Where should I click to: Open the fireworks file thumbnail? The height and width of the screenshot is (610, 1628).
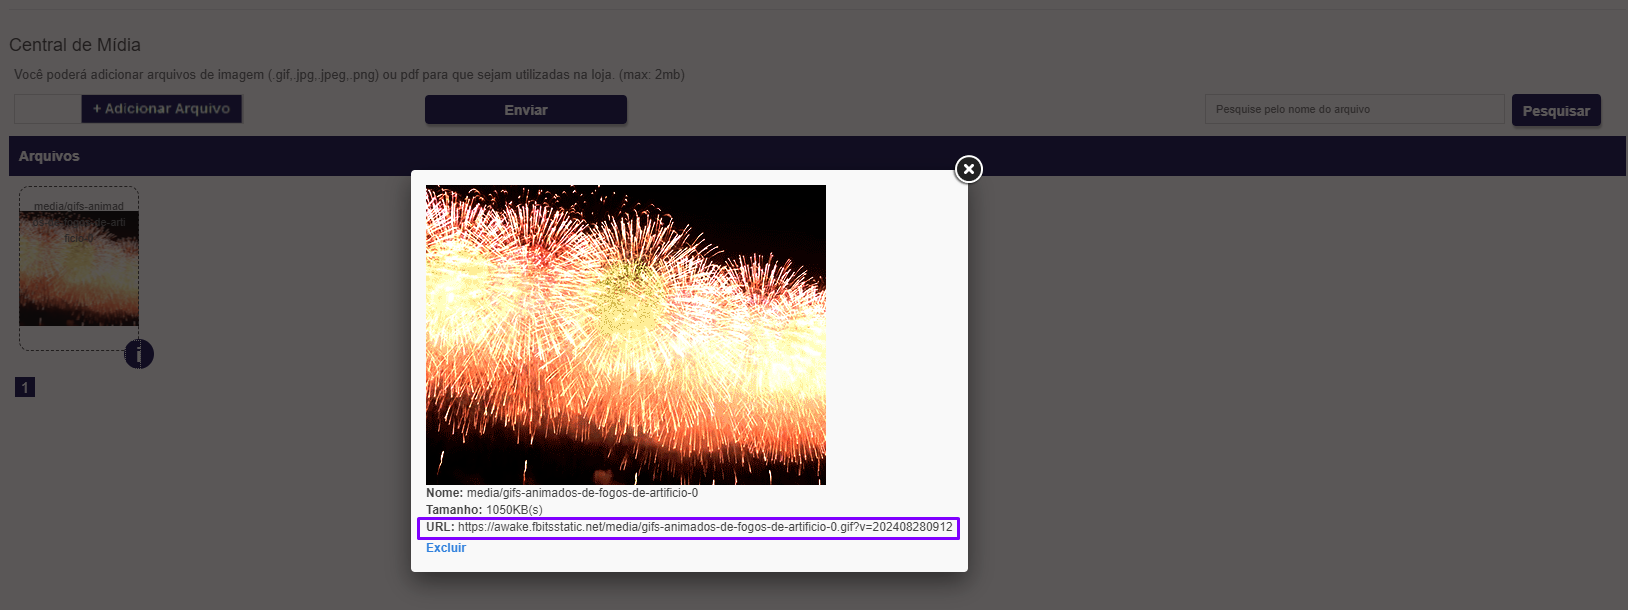(x=79, y=268)
